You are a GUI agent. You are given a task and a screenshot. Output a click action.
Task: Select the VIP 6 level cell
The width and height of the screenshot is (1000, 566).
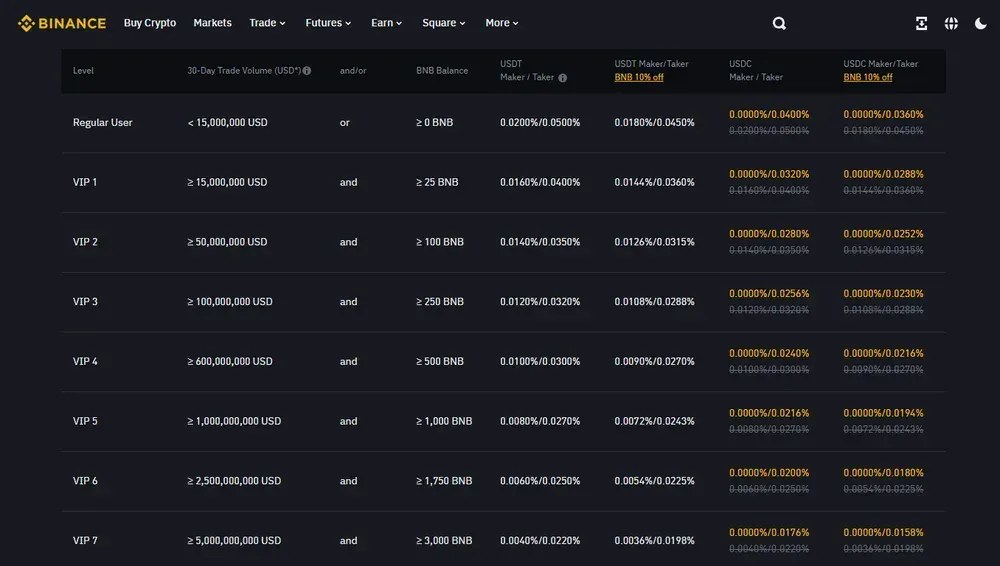pos(85,480)
